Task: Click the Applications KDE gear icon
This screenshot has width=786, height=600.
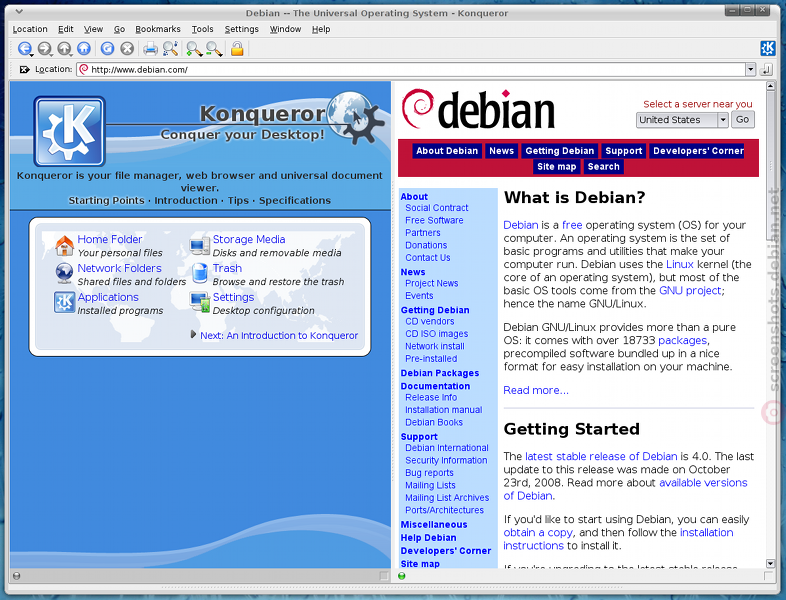Action: 64,302
